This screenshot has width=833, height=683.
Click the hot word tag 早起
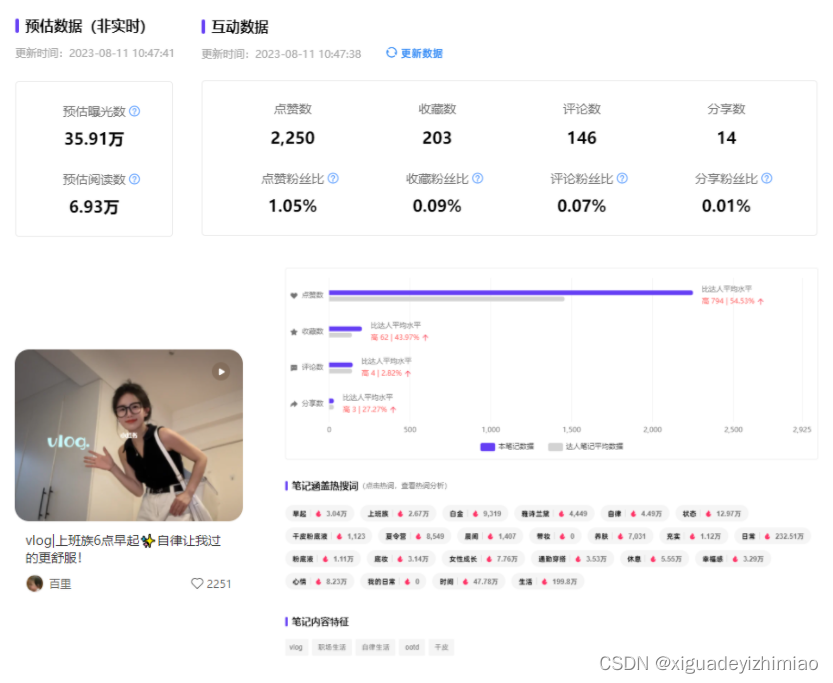(319, 514)
